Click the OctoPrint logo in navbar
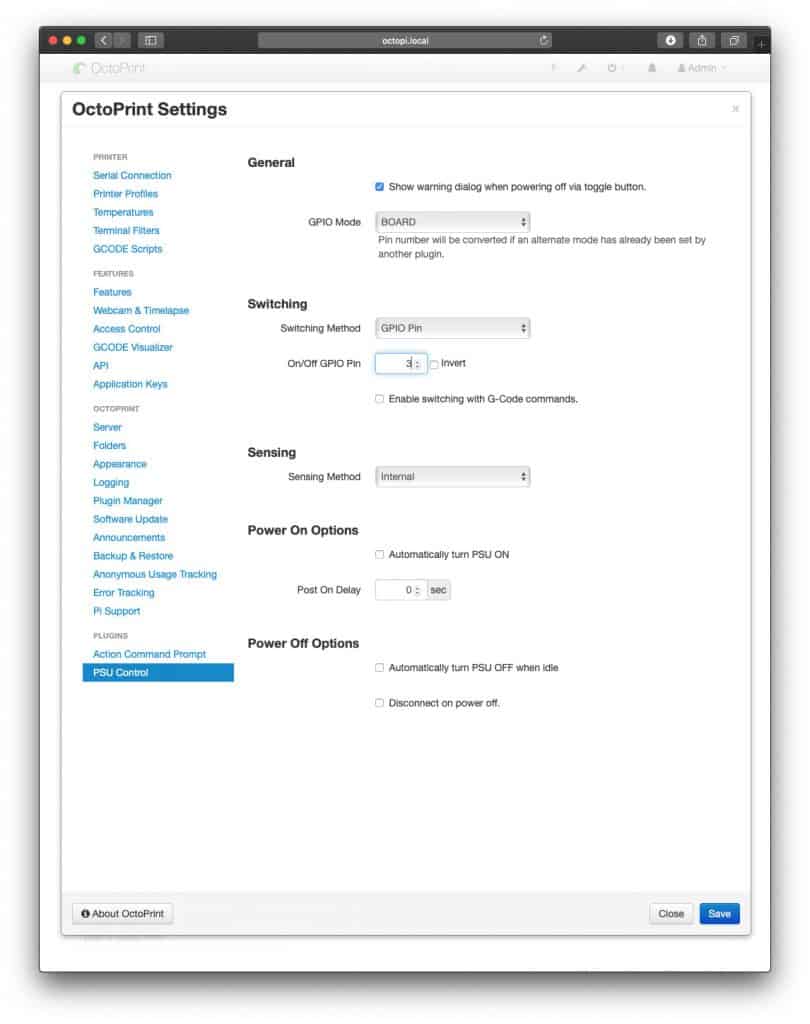Image resolution: width=810 pixels, height=1024 pixels. pyautogui.click(x=108, y=68)
